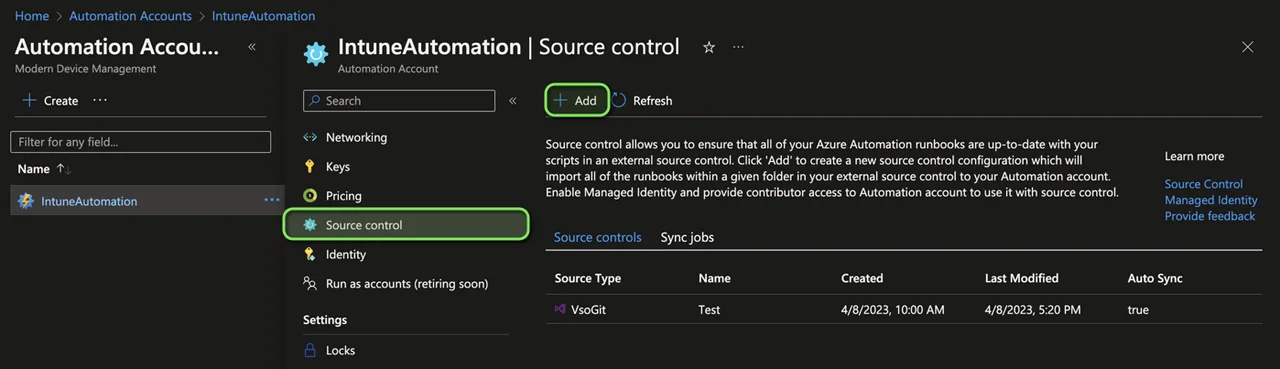The image size is (1280, 369).
Task: Collapse the resource menu with chevron
Action: [x=513, y=101]
